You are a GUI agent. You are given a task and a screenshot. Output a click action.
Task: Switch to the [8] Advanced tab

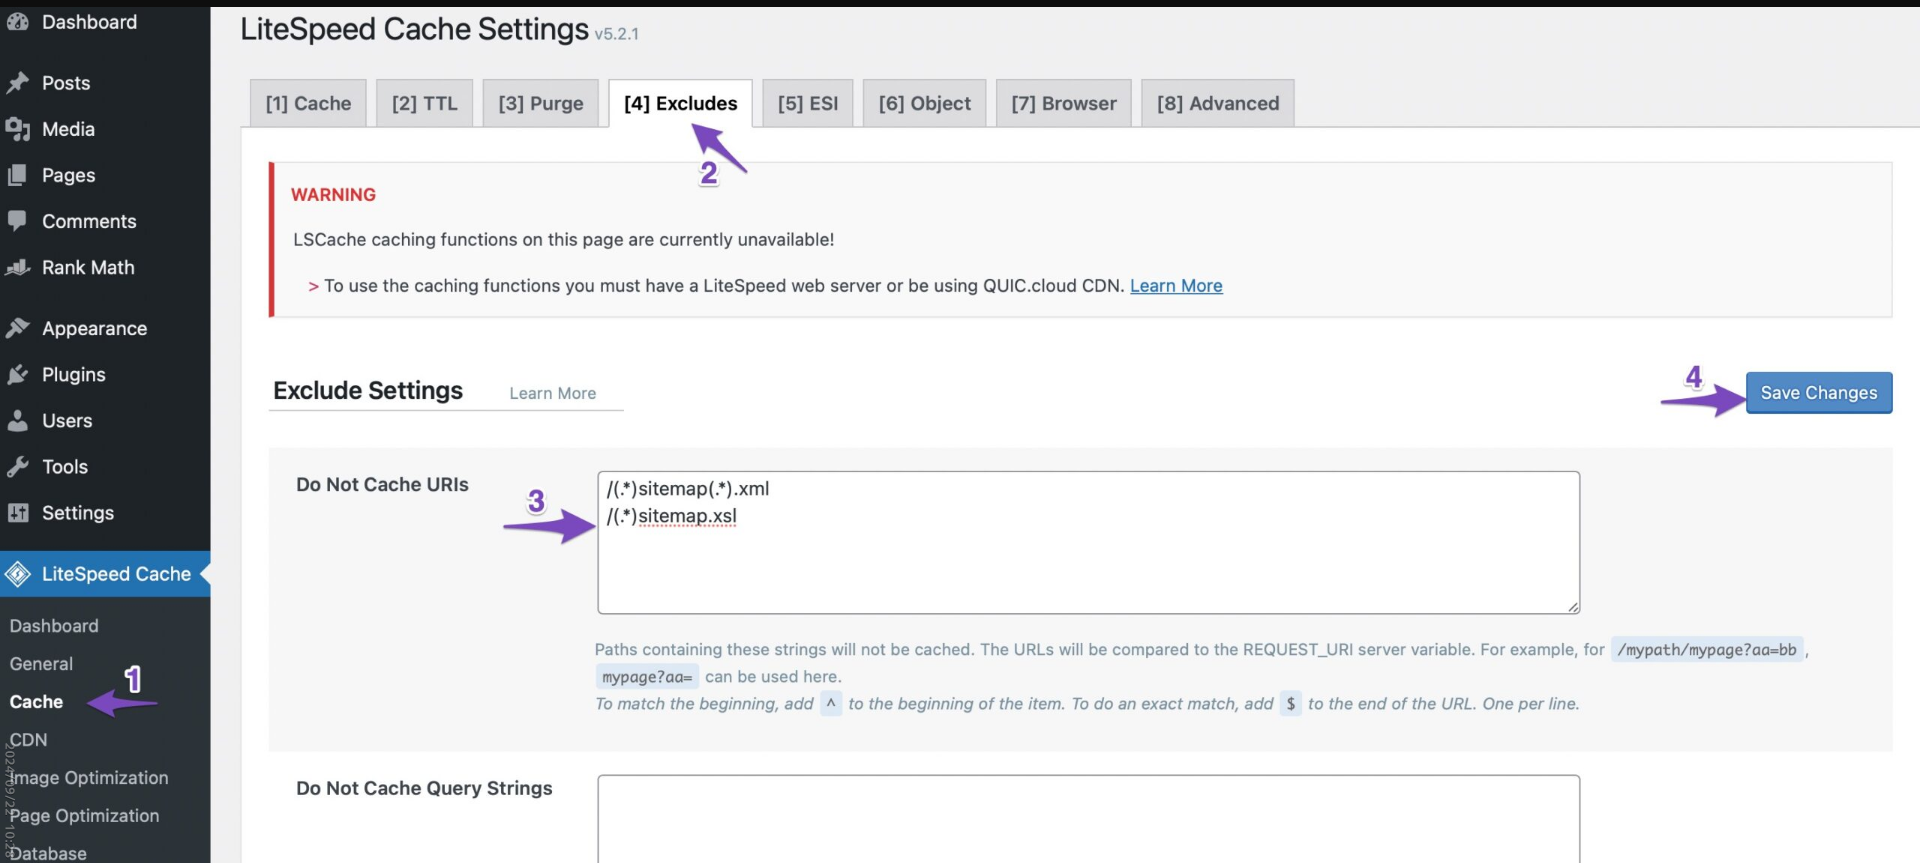(1218, 103)
